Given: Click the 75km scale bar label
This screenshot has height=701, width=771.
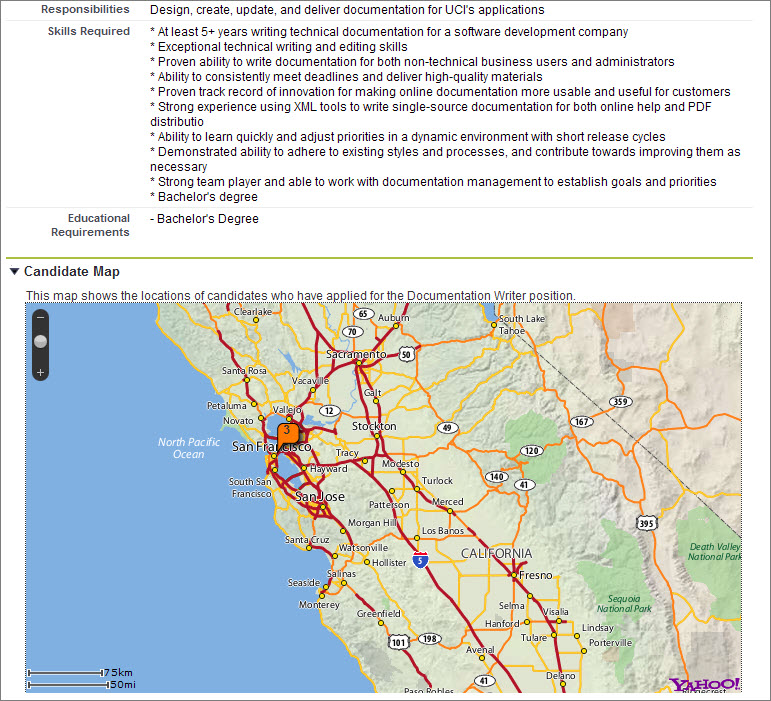Looking at the screenshot, I should (x=119, y=672).
